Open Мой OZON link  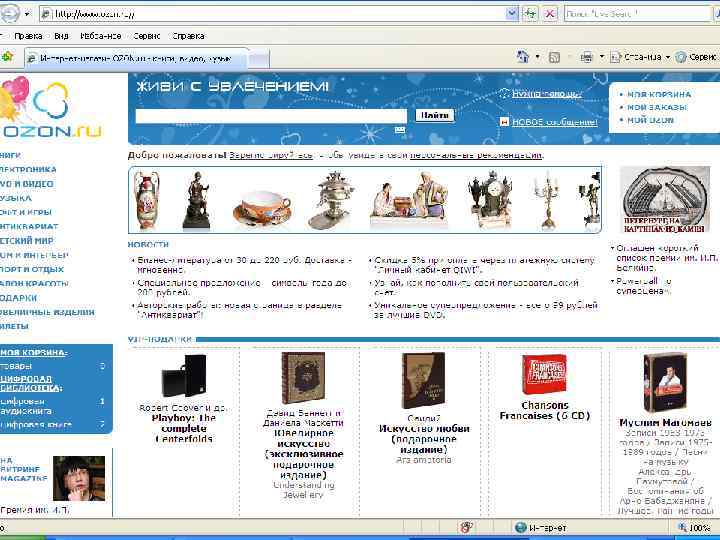[650, 120]
